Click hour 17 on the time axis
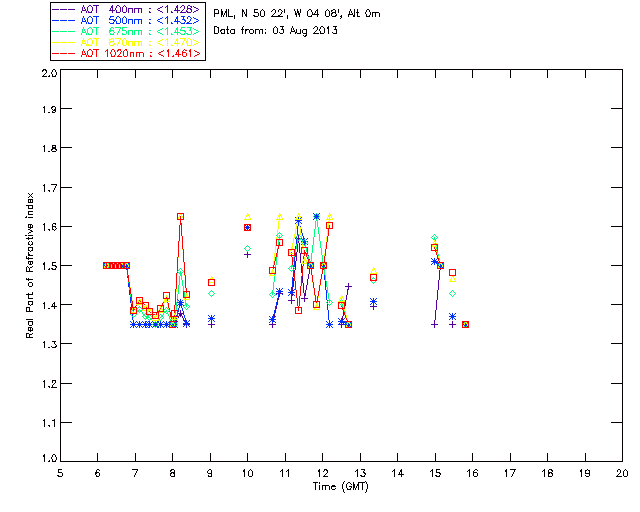This screenshot has height=512, width=640. [x=510, y=473]
